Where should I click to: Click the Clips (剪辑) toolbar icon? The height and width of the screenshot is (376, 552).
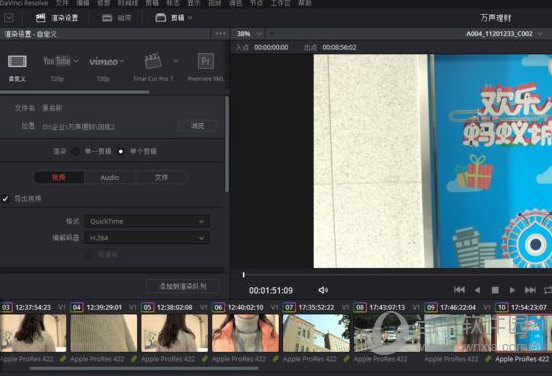161,18
